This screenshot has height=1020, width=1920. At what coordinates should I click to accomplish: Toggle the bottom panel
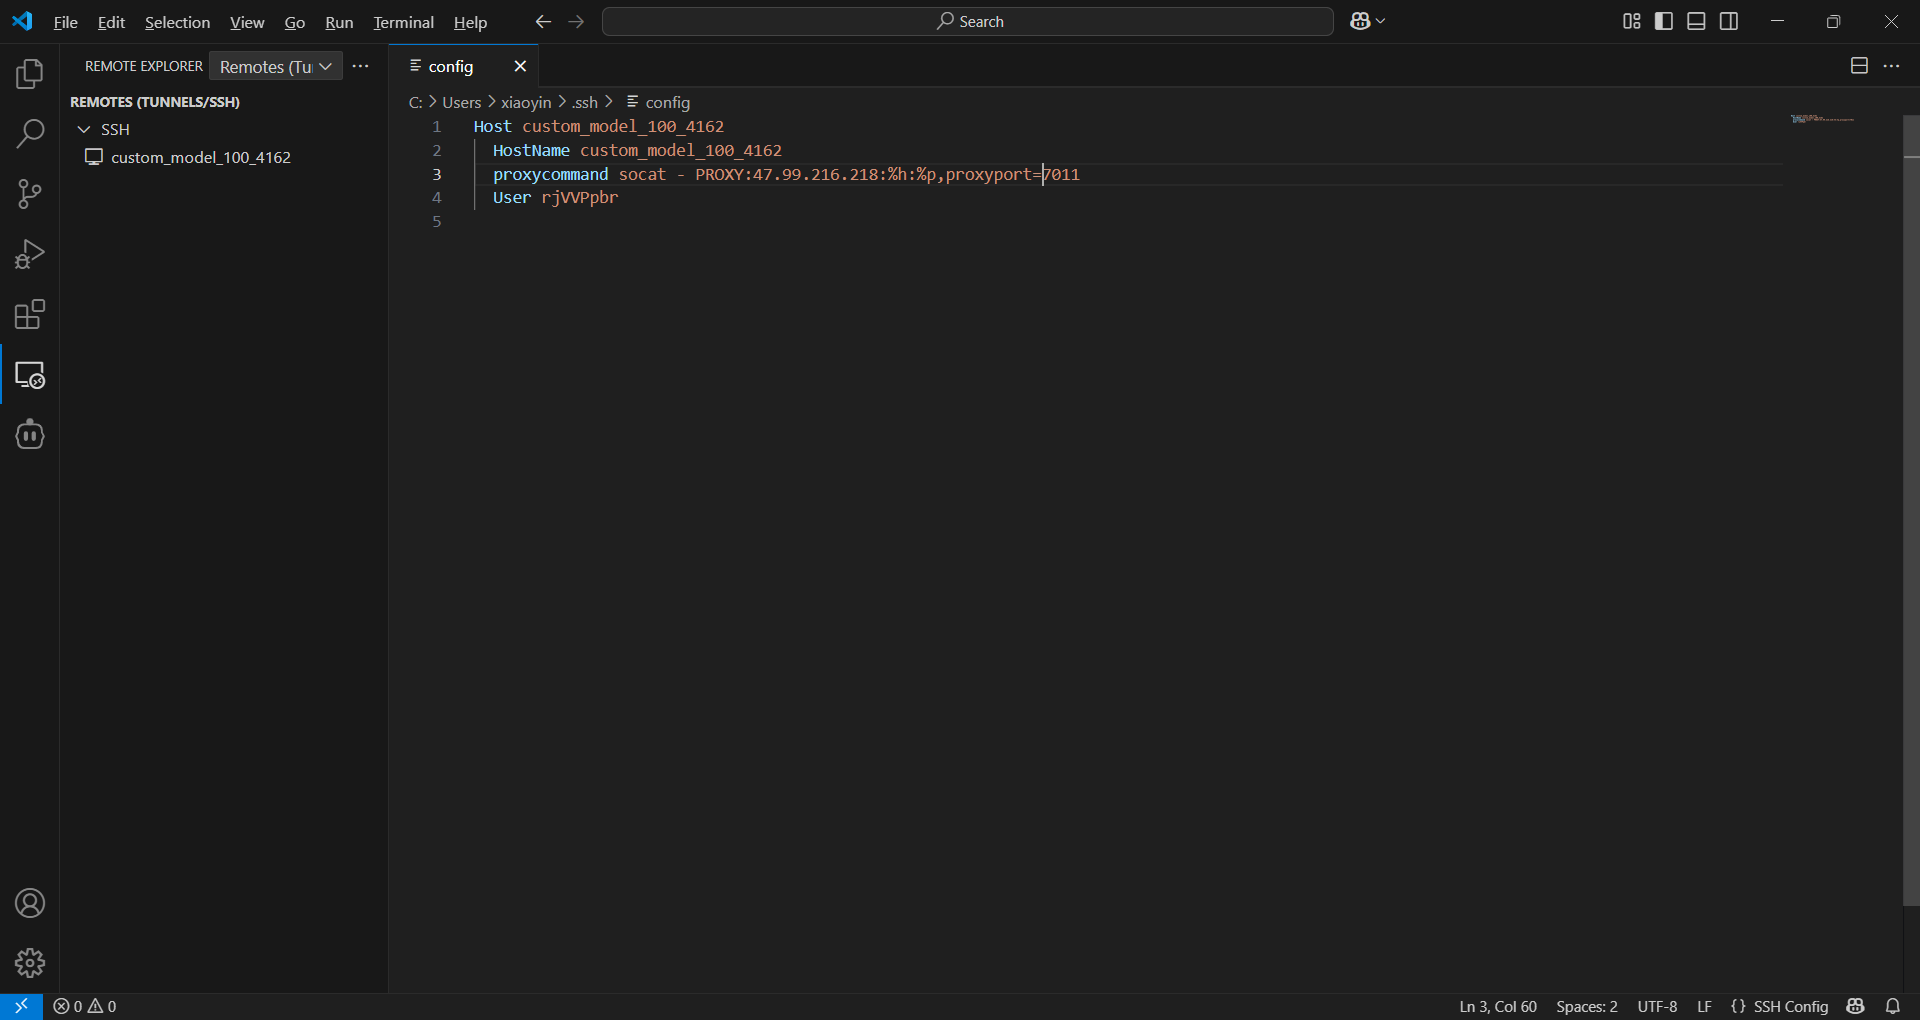(1697, 21)
